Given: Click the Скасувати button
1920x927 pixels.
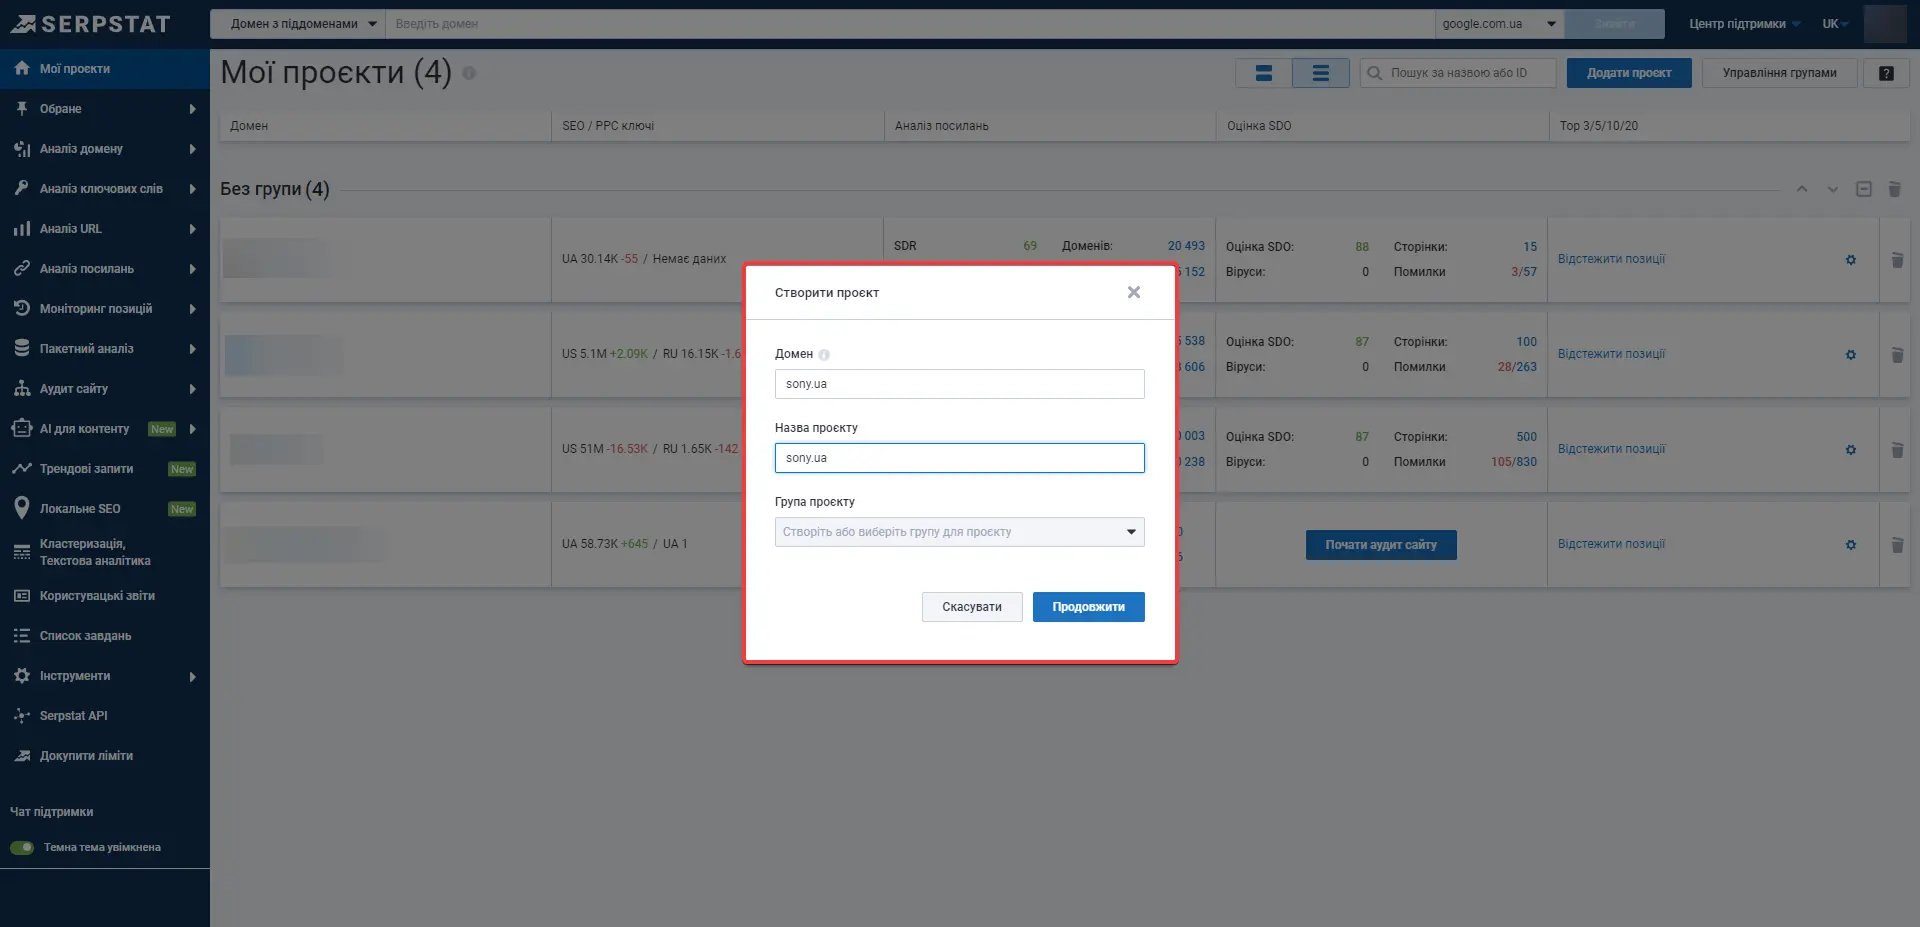Looking at the screenshot, I should 972,607.
